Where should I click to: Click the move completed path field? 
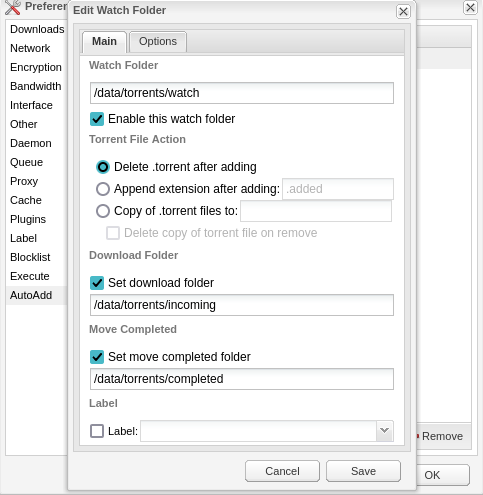[242, 379]
